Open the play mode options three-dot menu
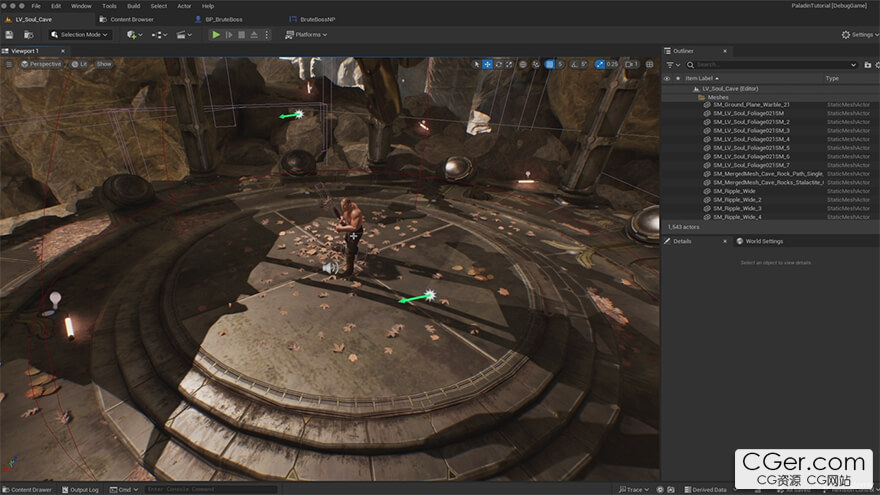The height and width of the screenshot is (495, 880). click(x=267, y=35)
